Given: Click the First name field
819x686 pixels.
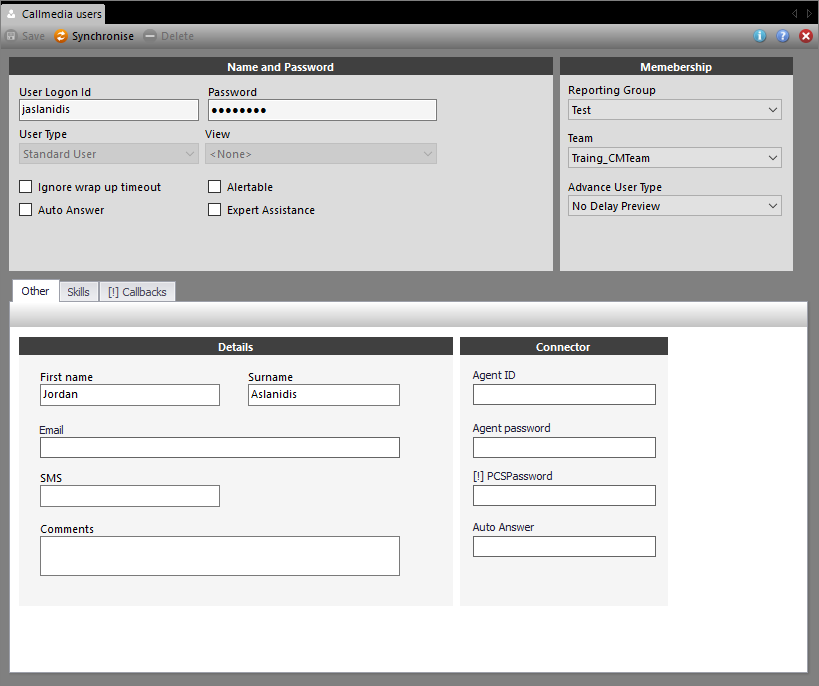Looking at the screenshot, I should 130,395.
